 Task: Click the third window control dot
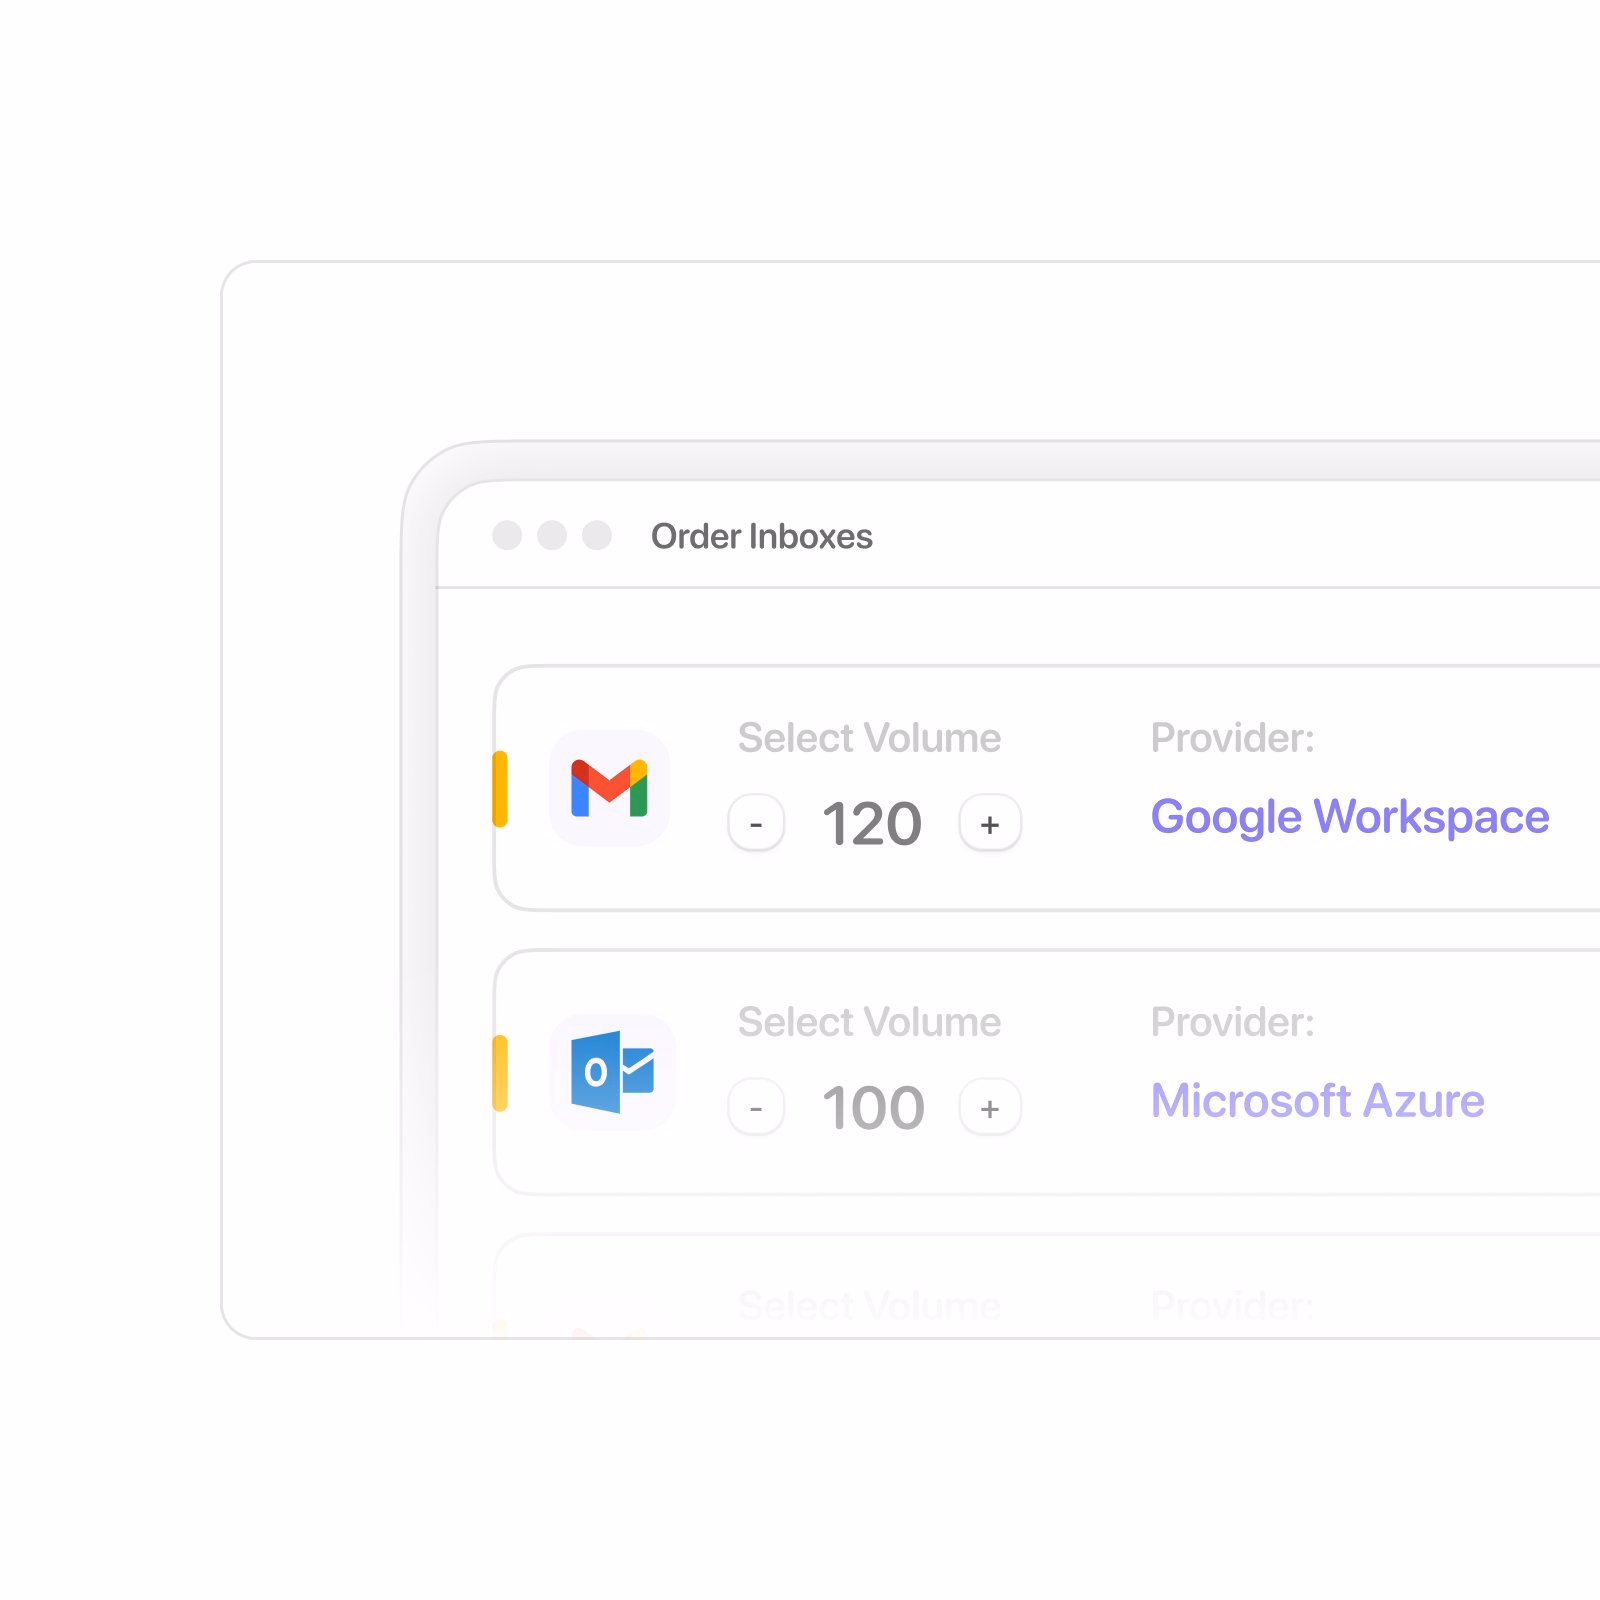pyautogui.click(x=597, y=535)
